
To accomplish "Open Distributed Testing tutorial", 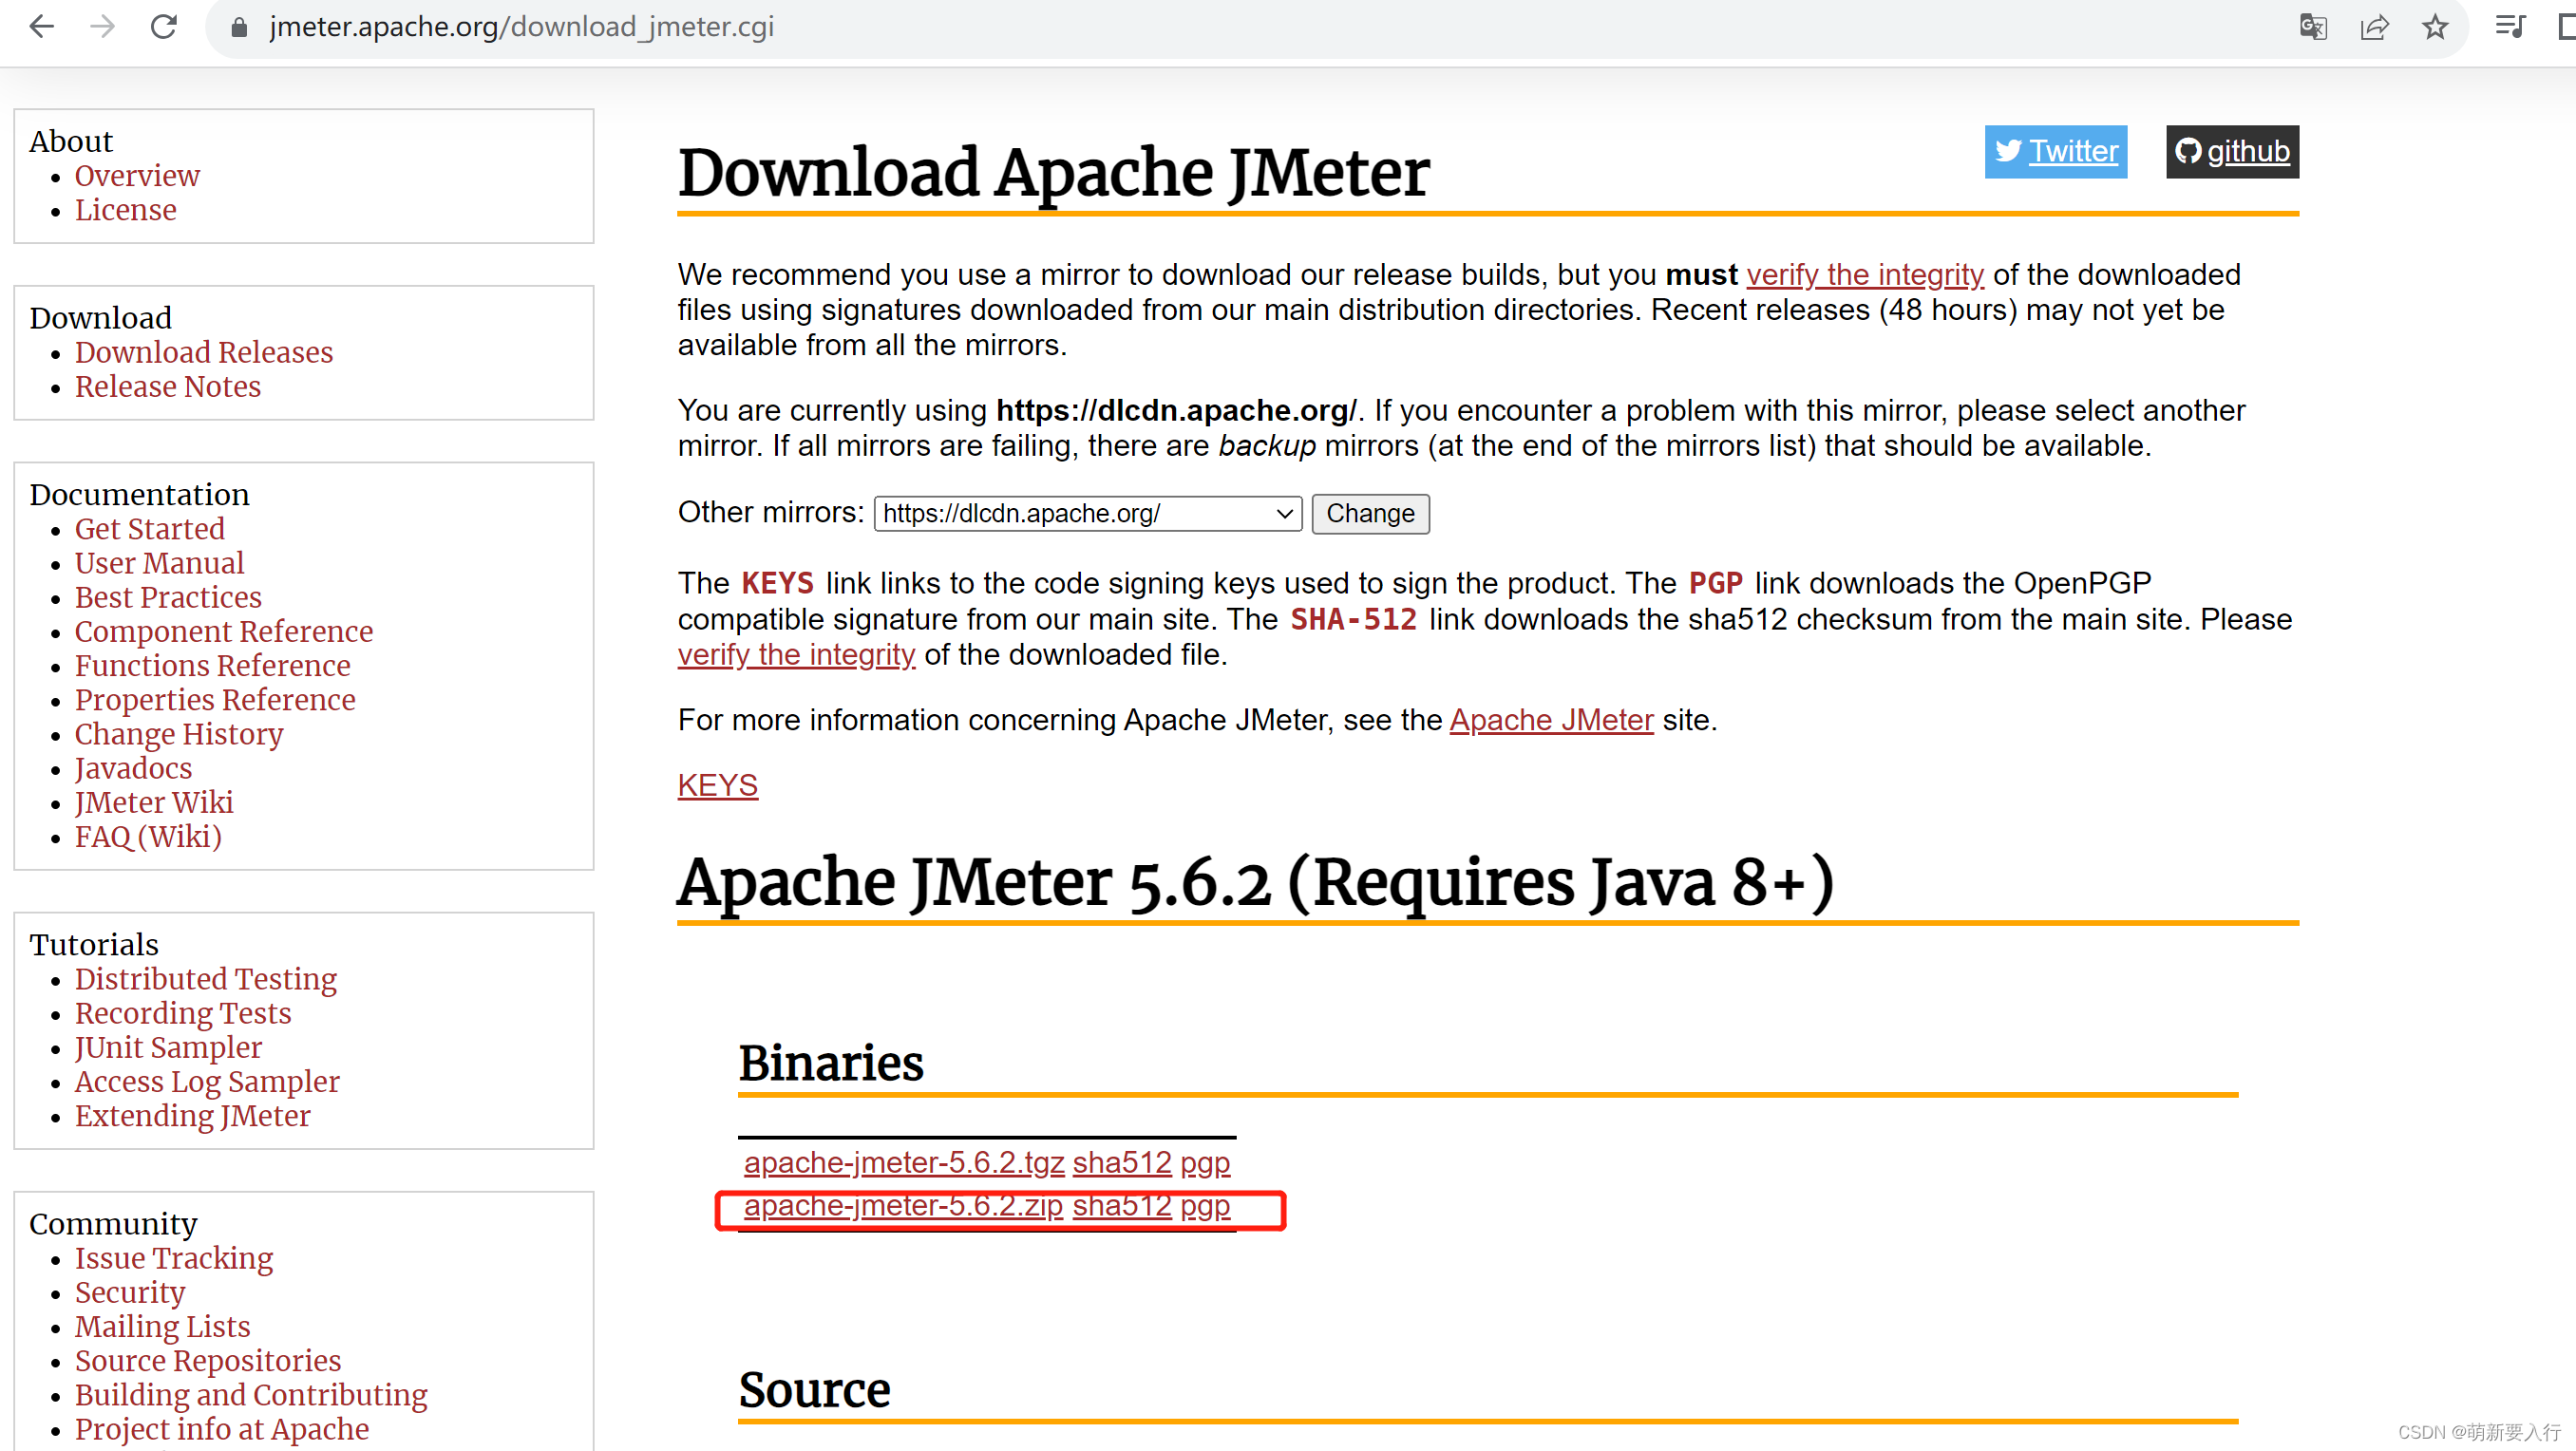I will point(206,979).
